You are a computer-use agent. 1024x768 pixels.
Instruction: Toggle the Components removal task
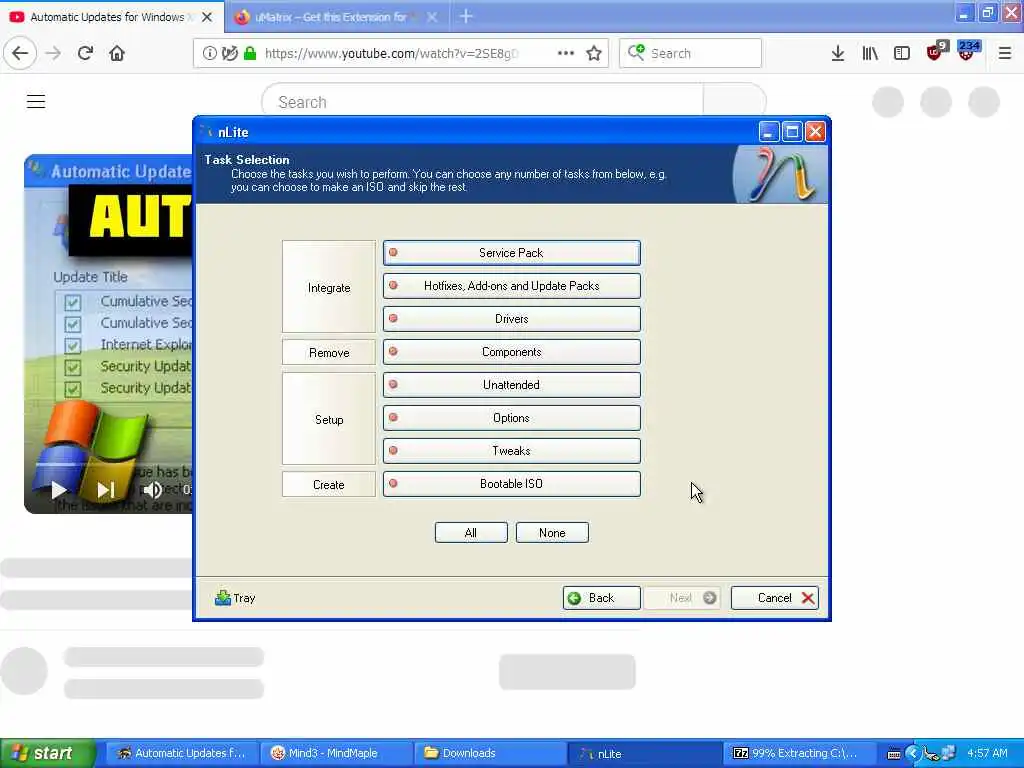[511, 351]
